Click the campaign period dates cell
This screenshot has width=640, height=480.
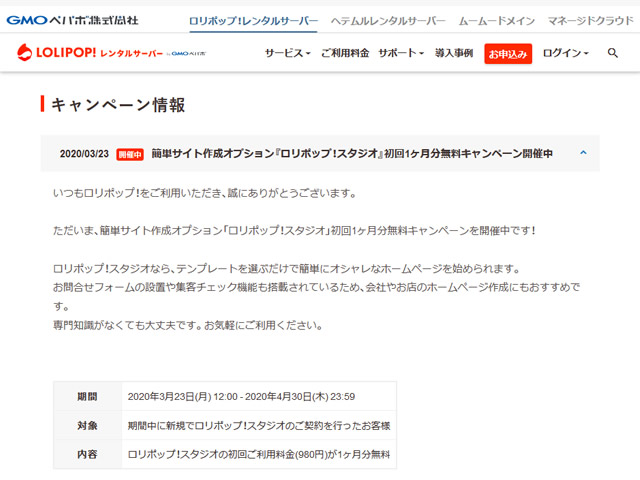click(x=259, y=396)
